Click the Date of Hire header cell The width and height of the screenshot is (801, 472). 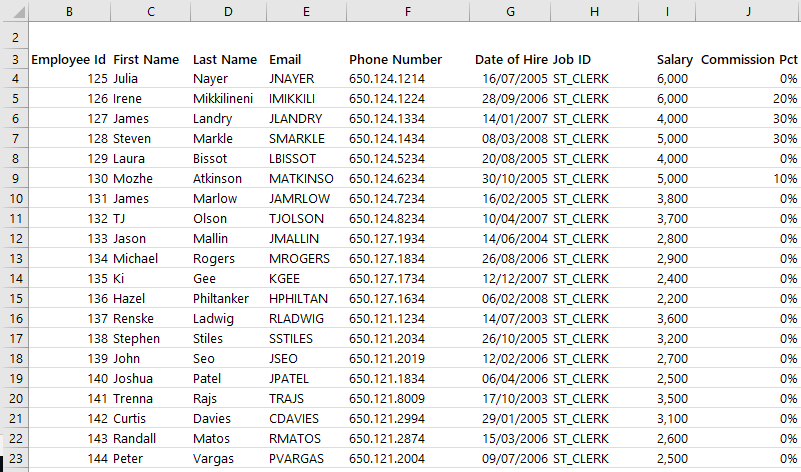pyautogui.click(x=510, y=59)
